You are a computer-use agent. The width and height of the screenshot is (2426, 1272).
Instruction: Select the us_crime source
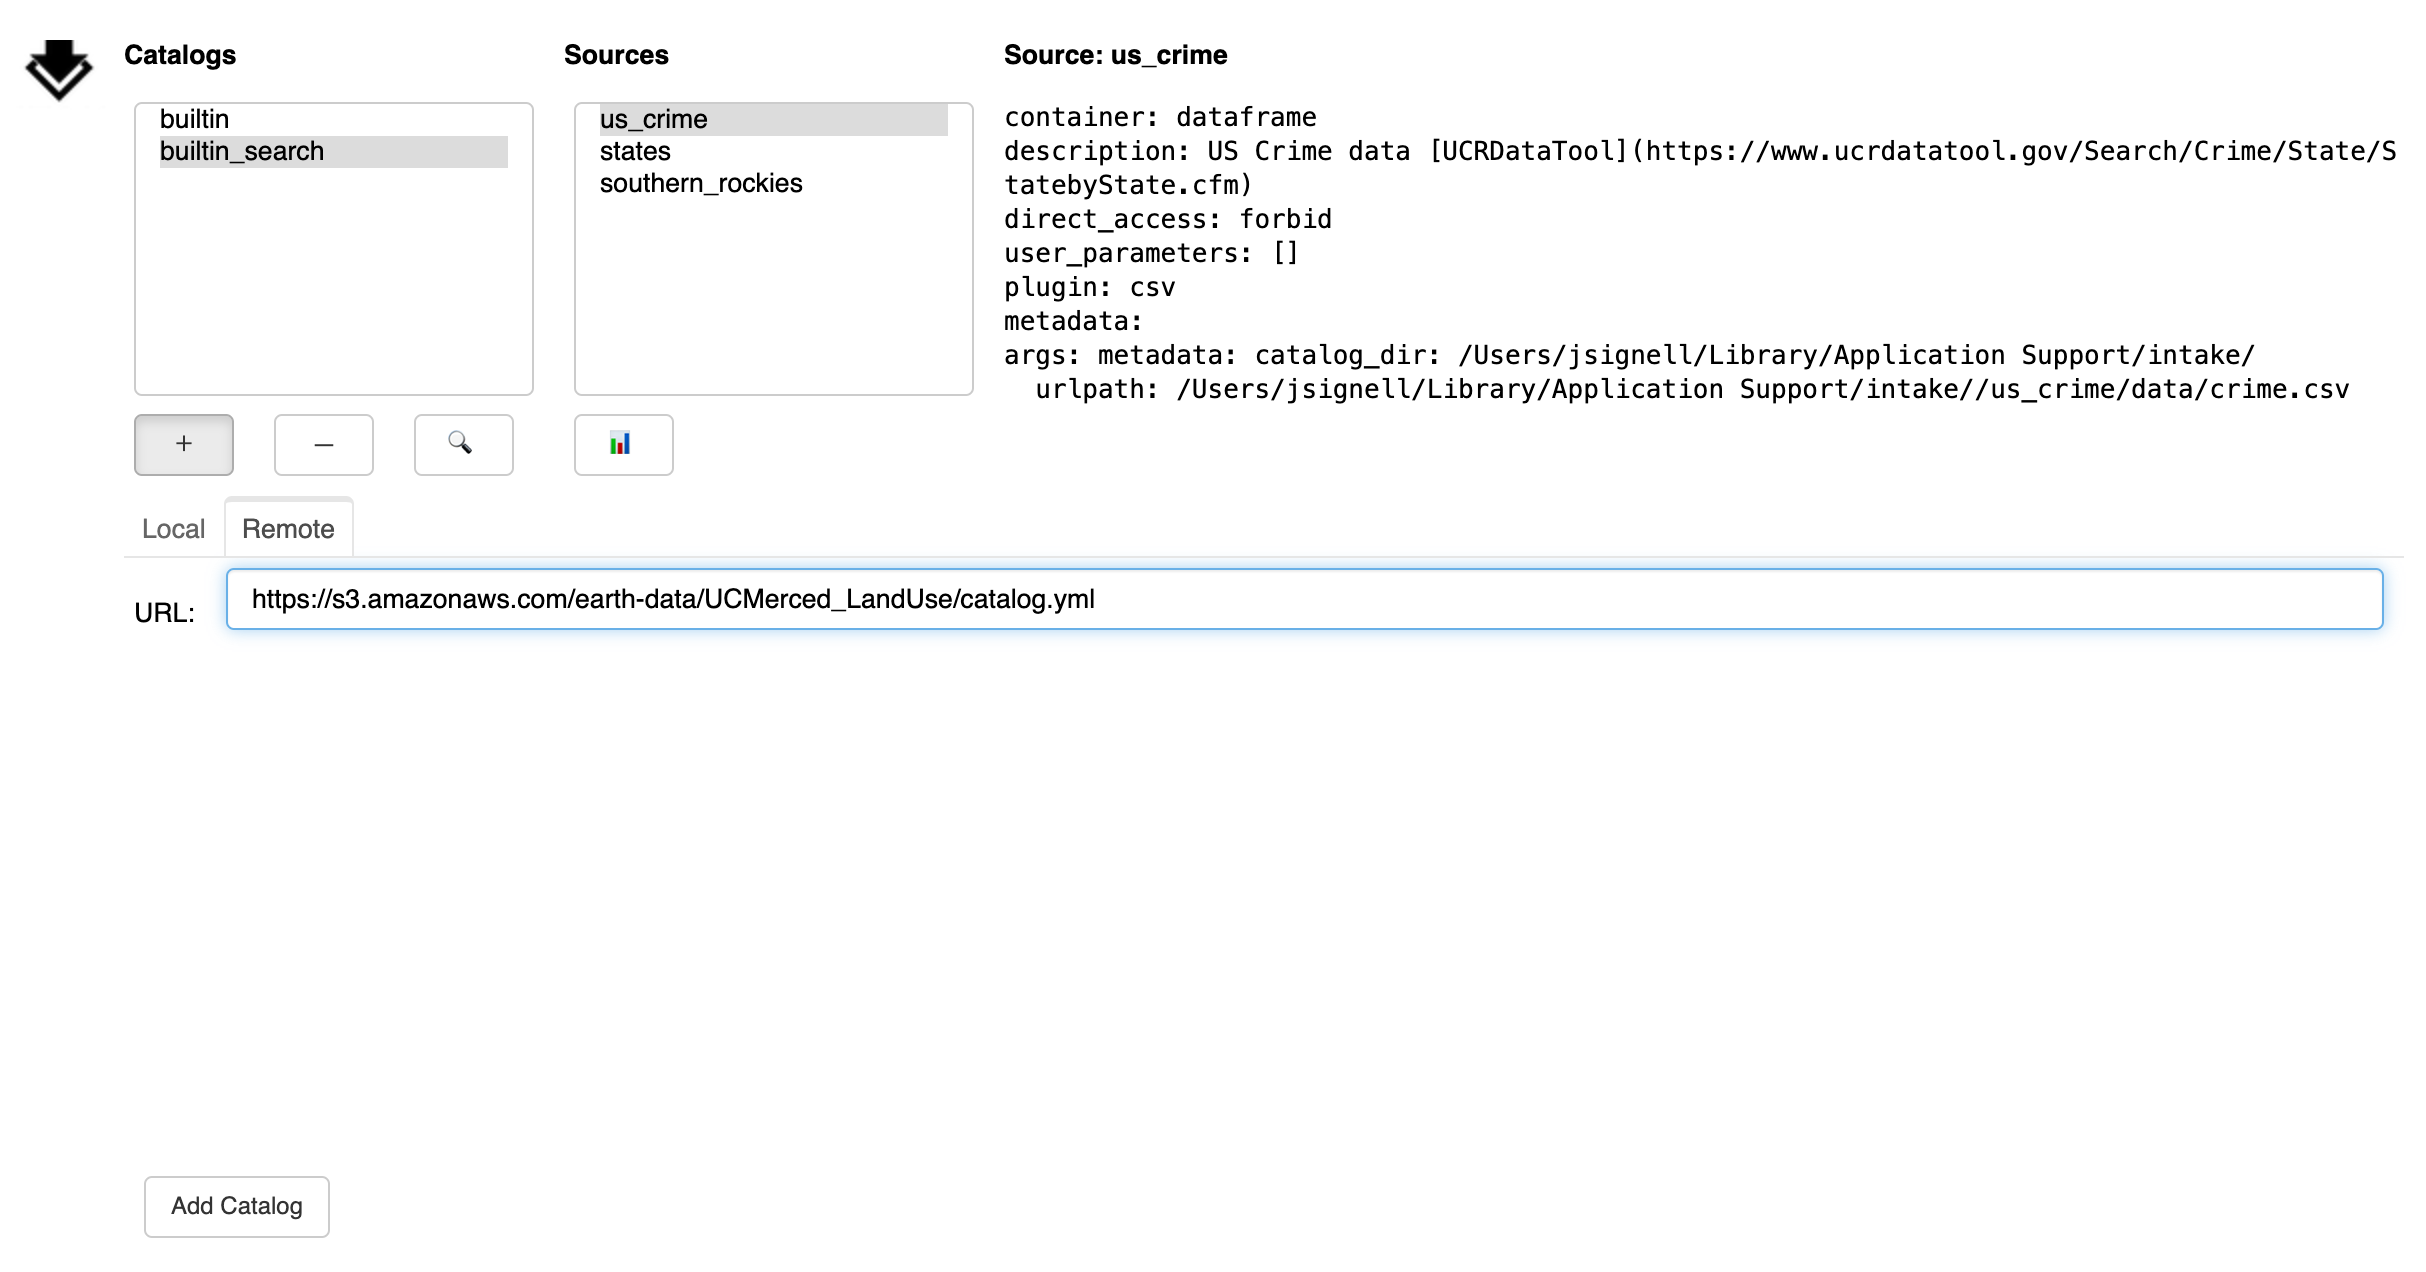774,119
